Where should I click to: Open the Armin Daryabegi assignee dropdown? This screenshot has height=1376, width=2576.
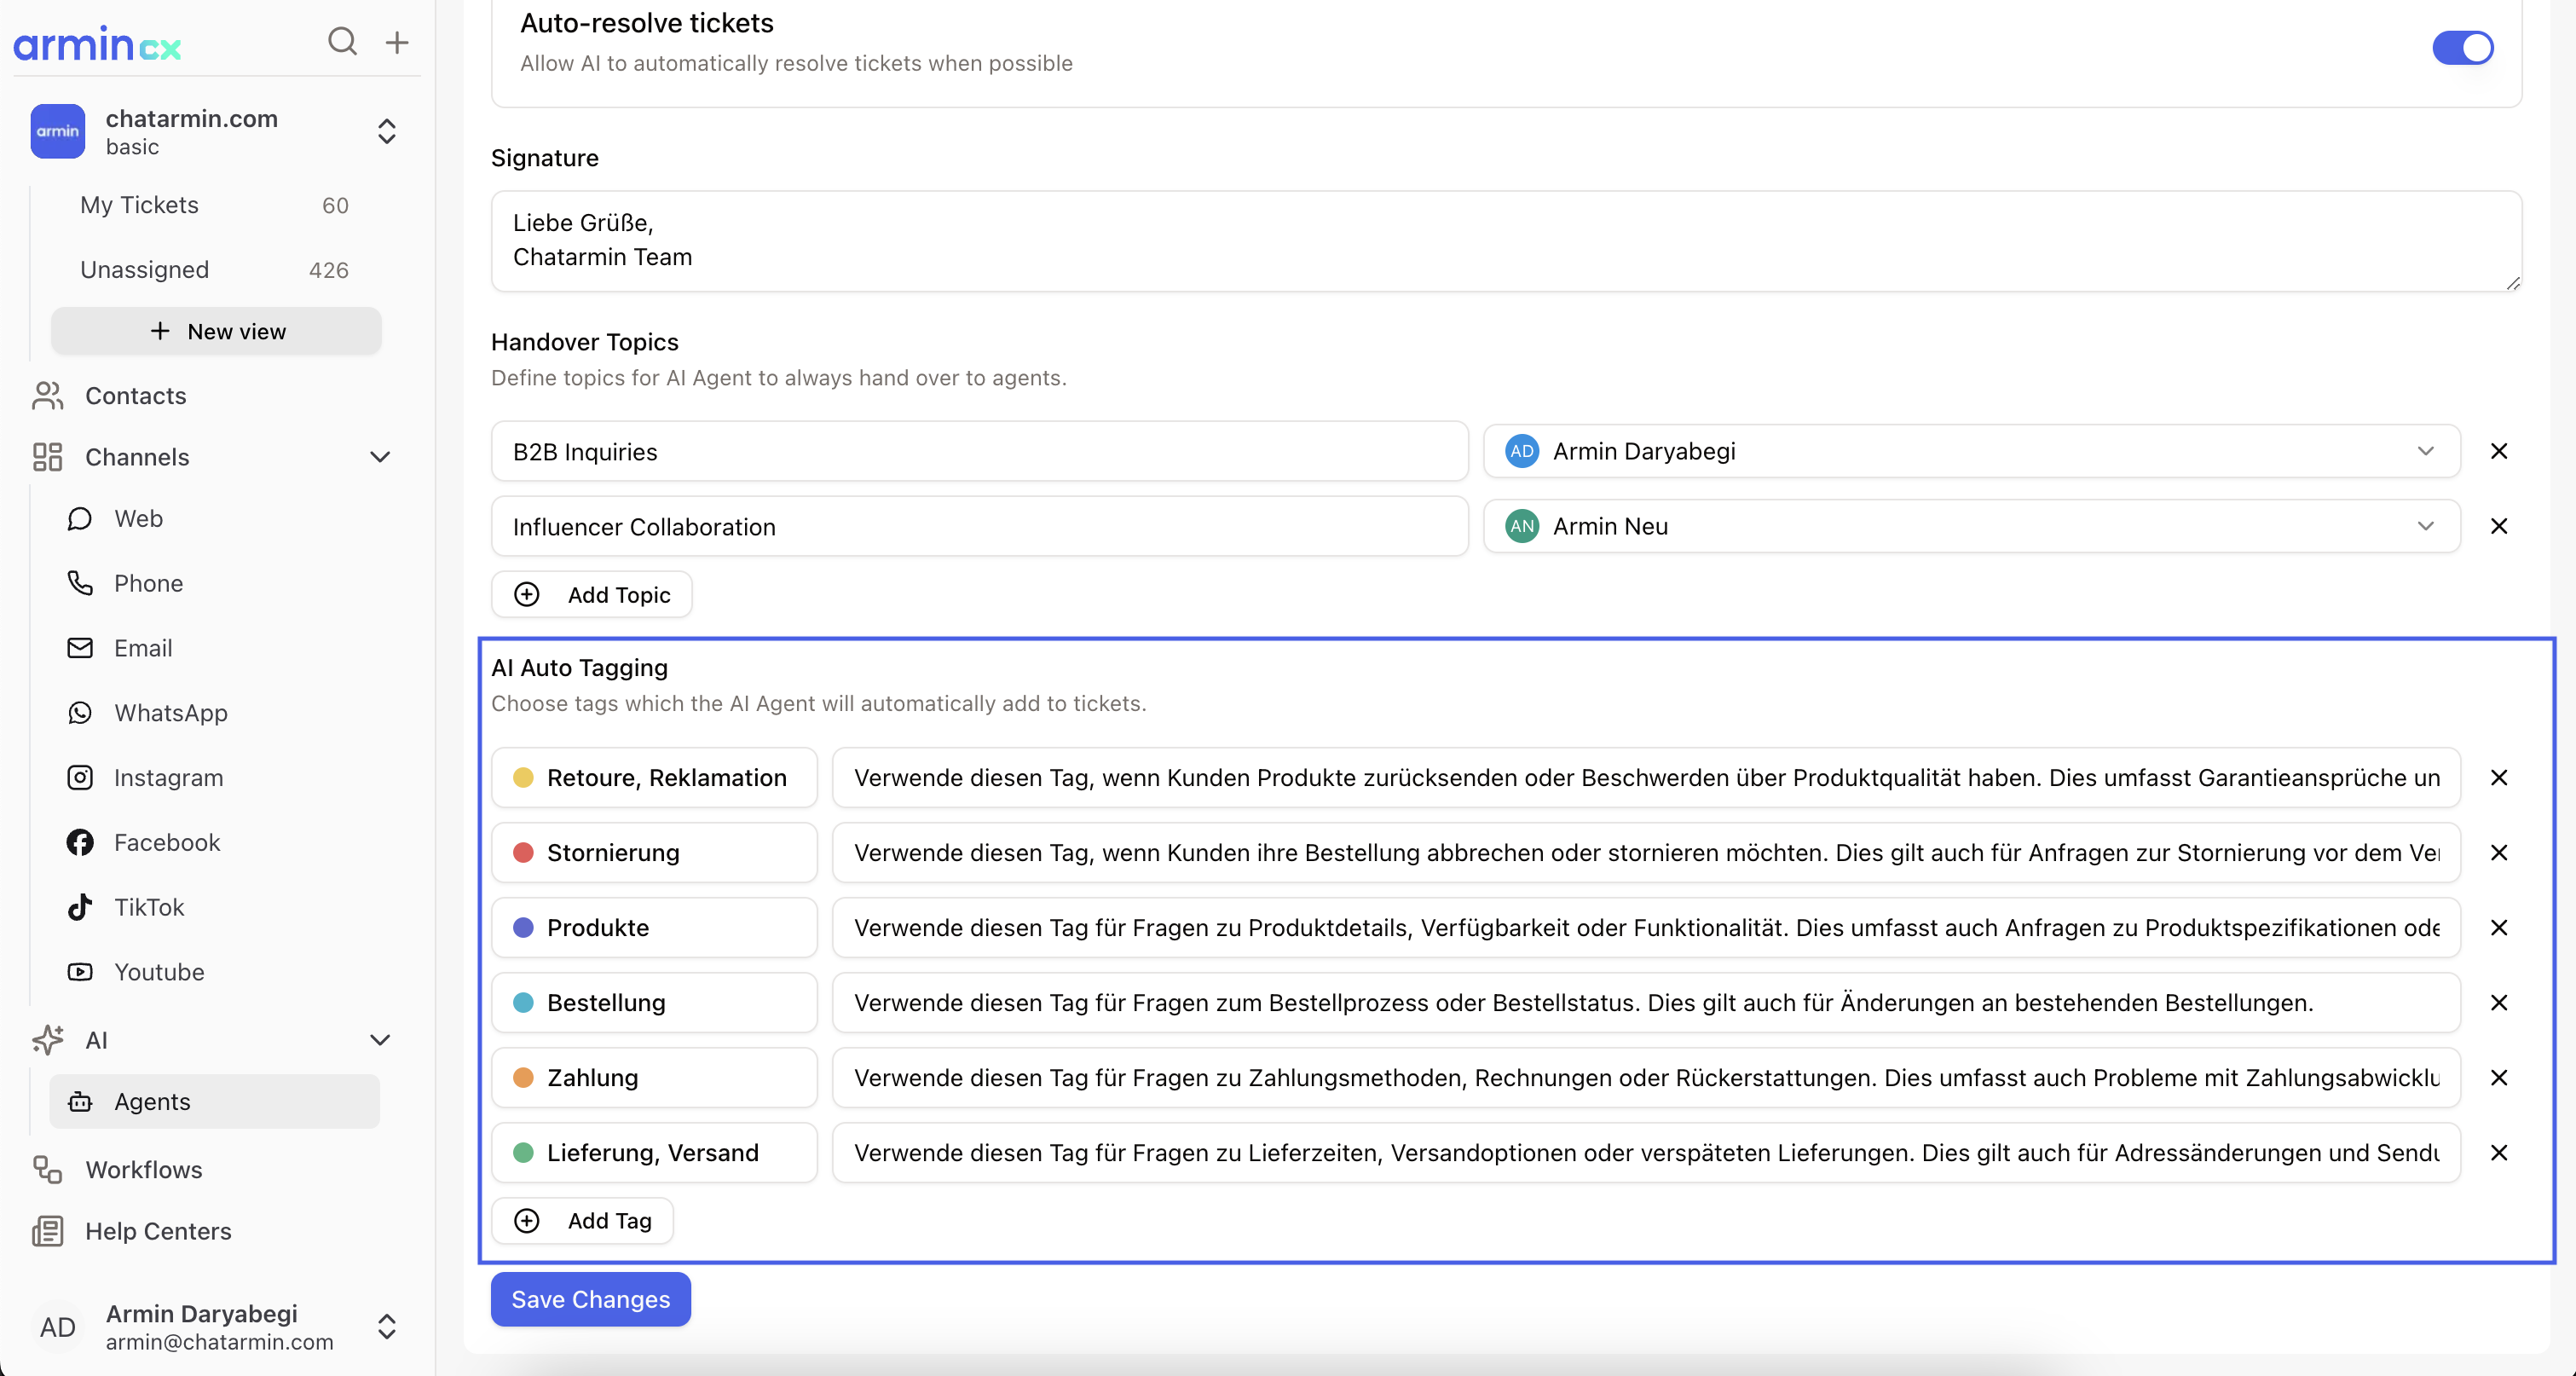click(1970, 451)
